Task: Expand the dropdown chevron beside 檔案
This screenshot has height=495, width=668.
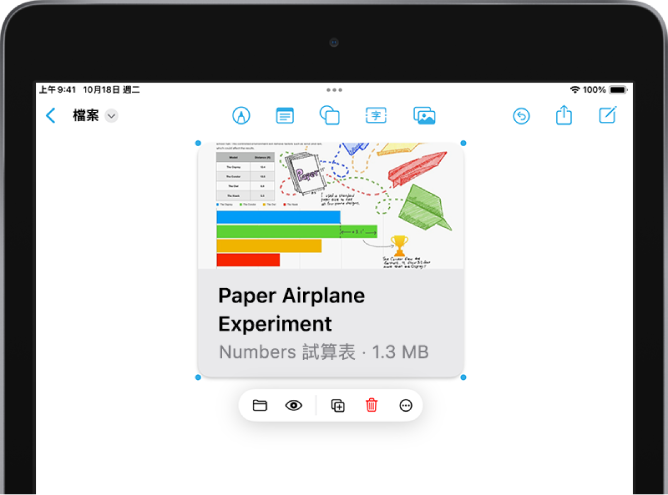Action: [x=112, y=116]
